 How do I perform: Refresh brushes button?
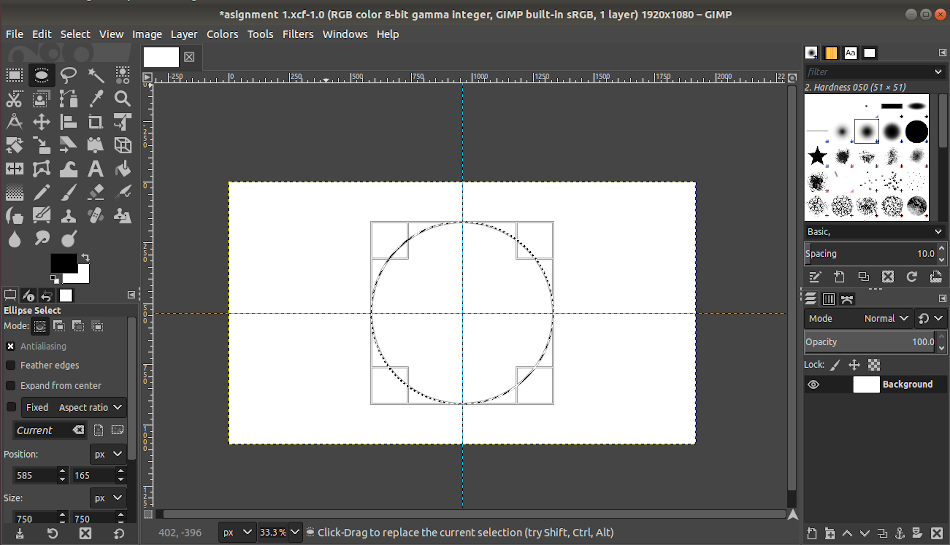point(912,277)
